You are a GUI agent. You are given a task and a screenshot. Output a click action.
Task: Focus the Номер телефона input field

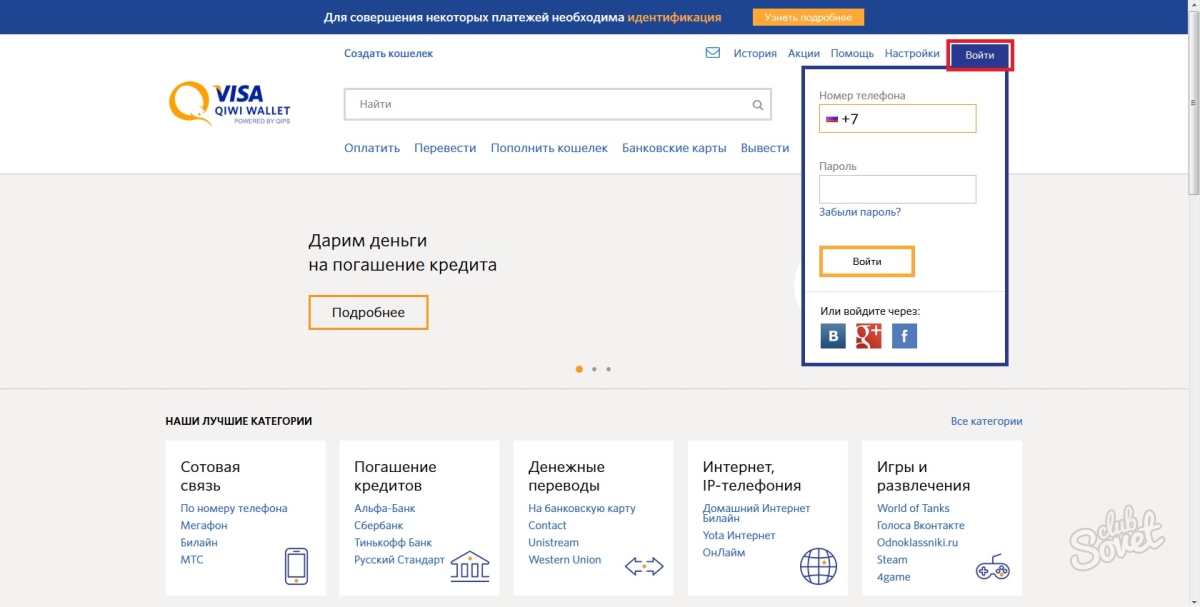click(897, 119)
